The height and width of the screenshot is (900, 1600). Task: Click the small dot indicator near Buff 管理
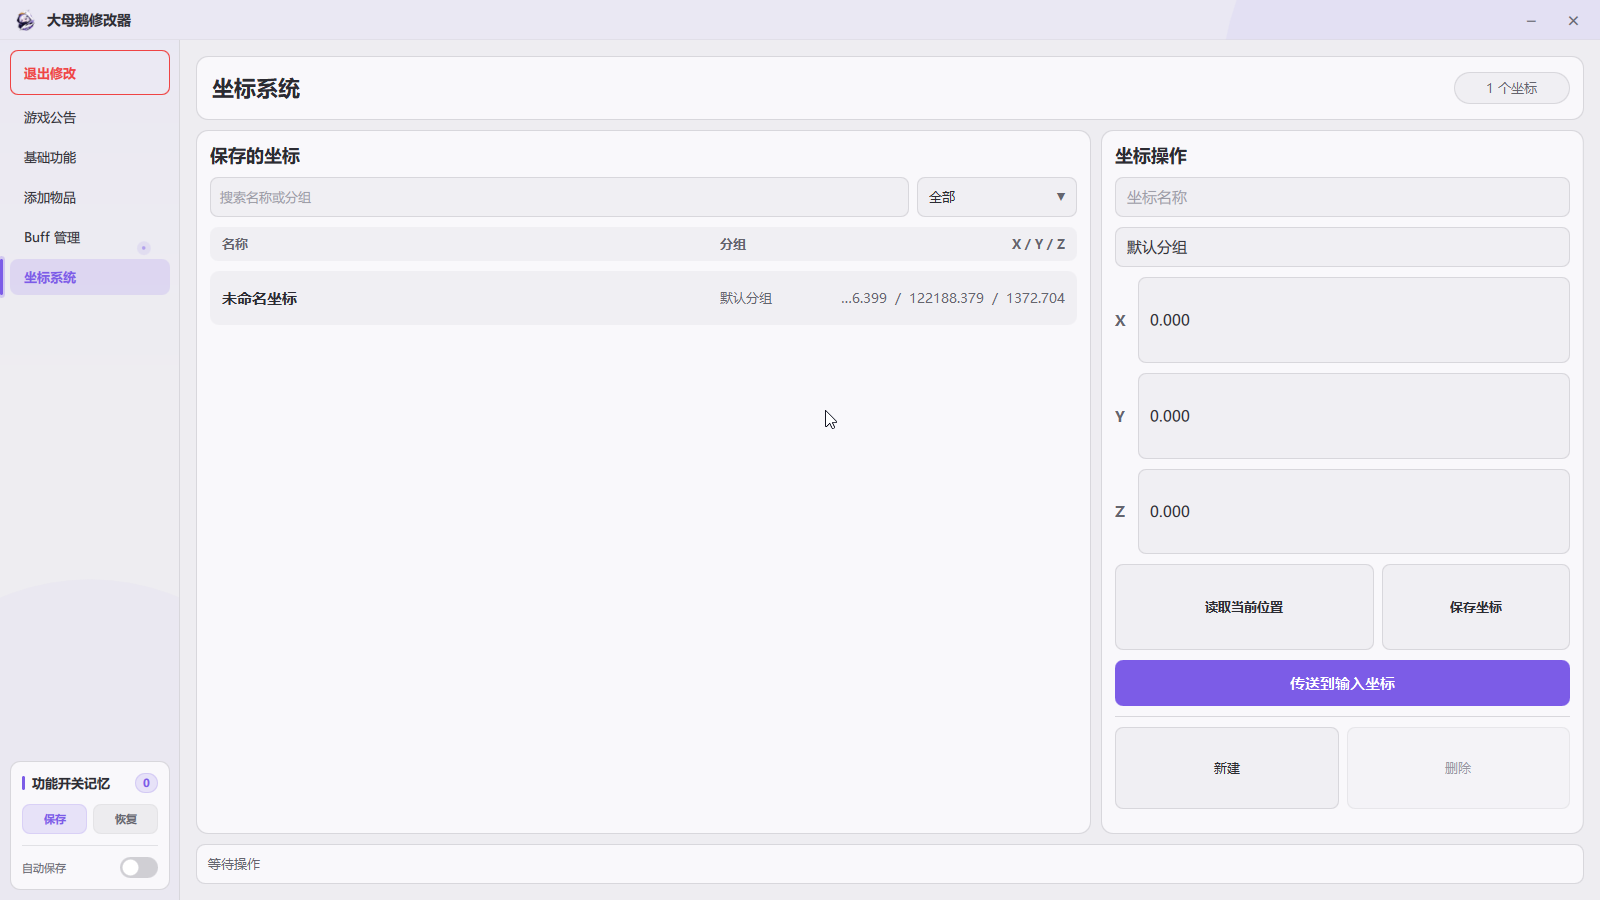144,248
